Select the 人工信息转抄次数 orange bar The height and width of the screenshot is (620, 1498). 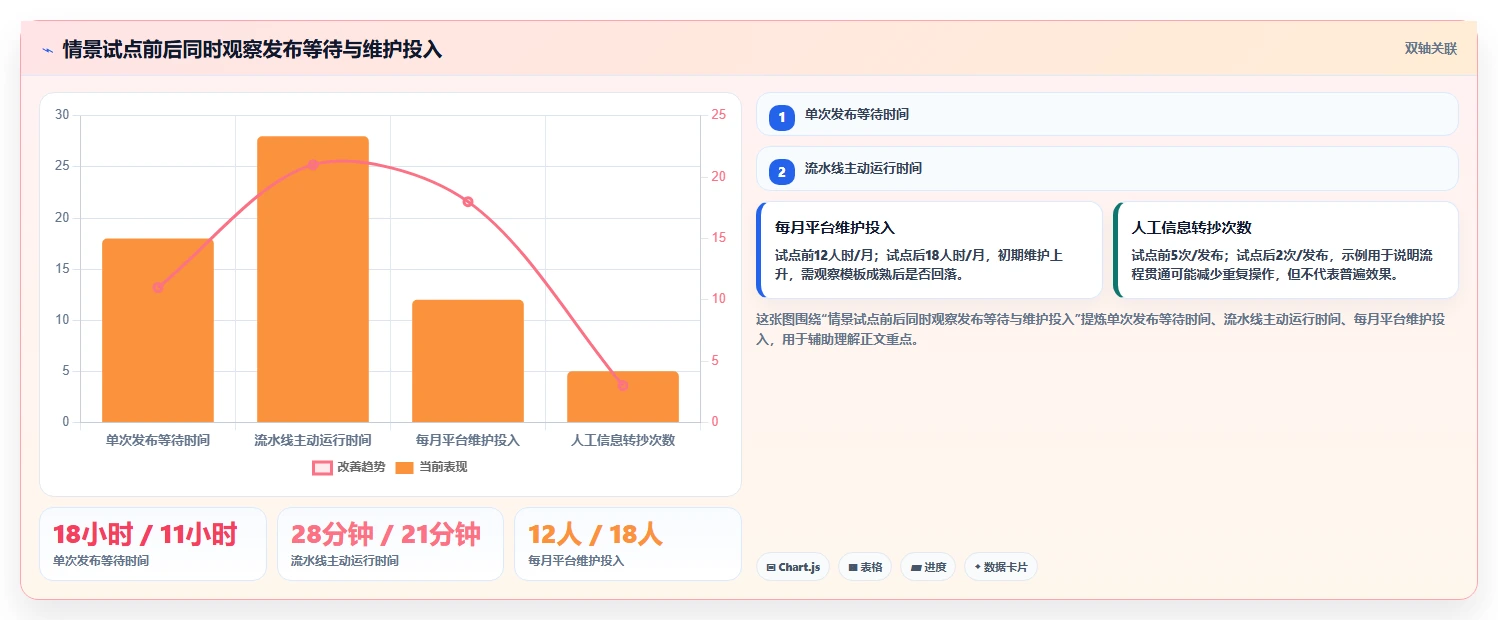tap(623, 397)
